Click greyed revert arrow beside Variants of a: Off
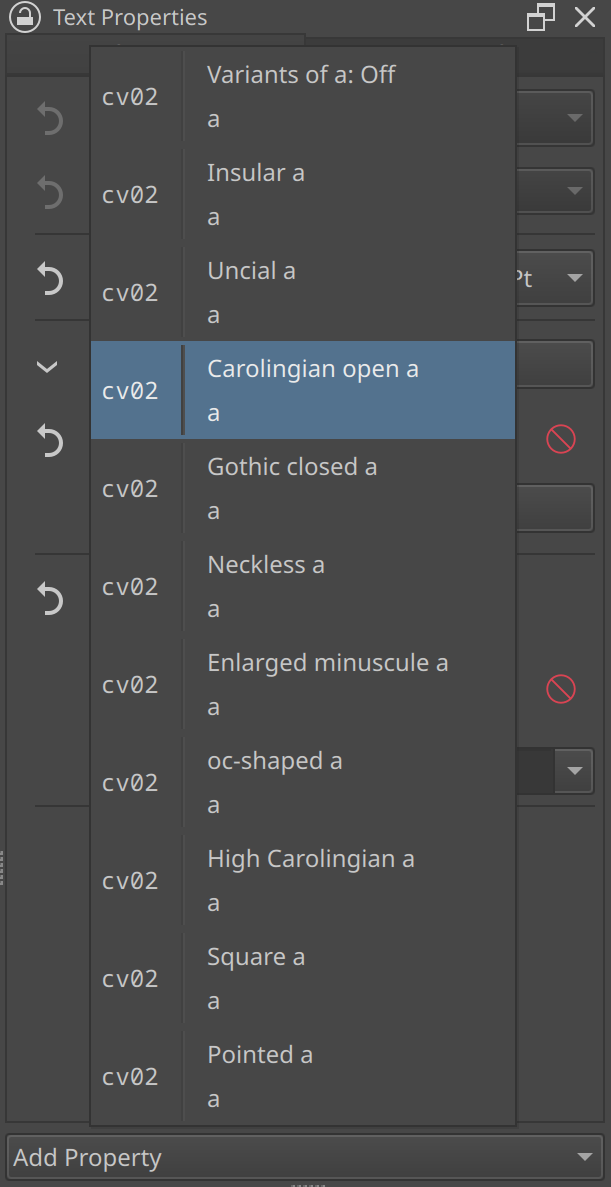 [50, 120]
